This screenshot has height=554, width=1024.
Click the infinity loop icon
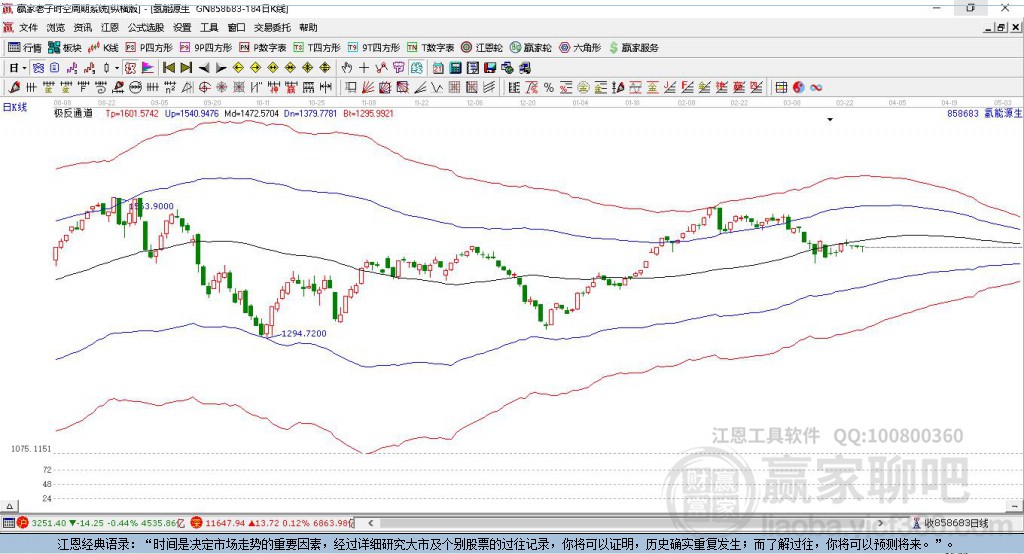(x=816, y=88)
